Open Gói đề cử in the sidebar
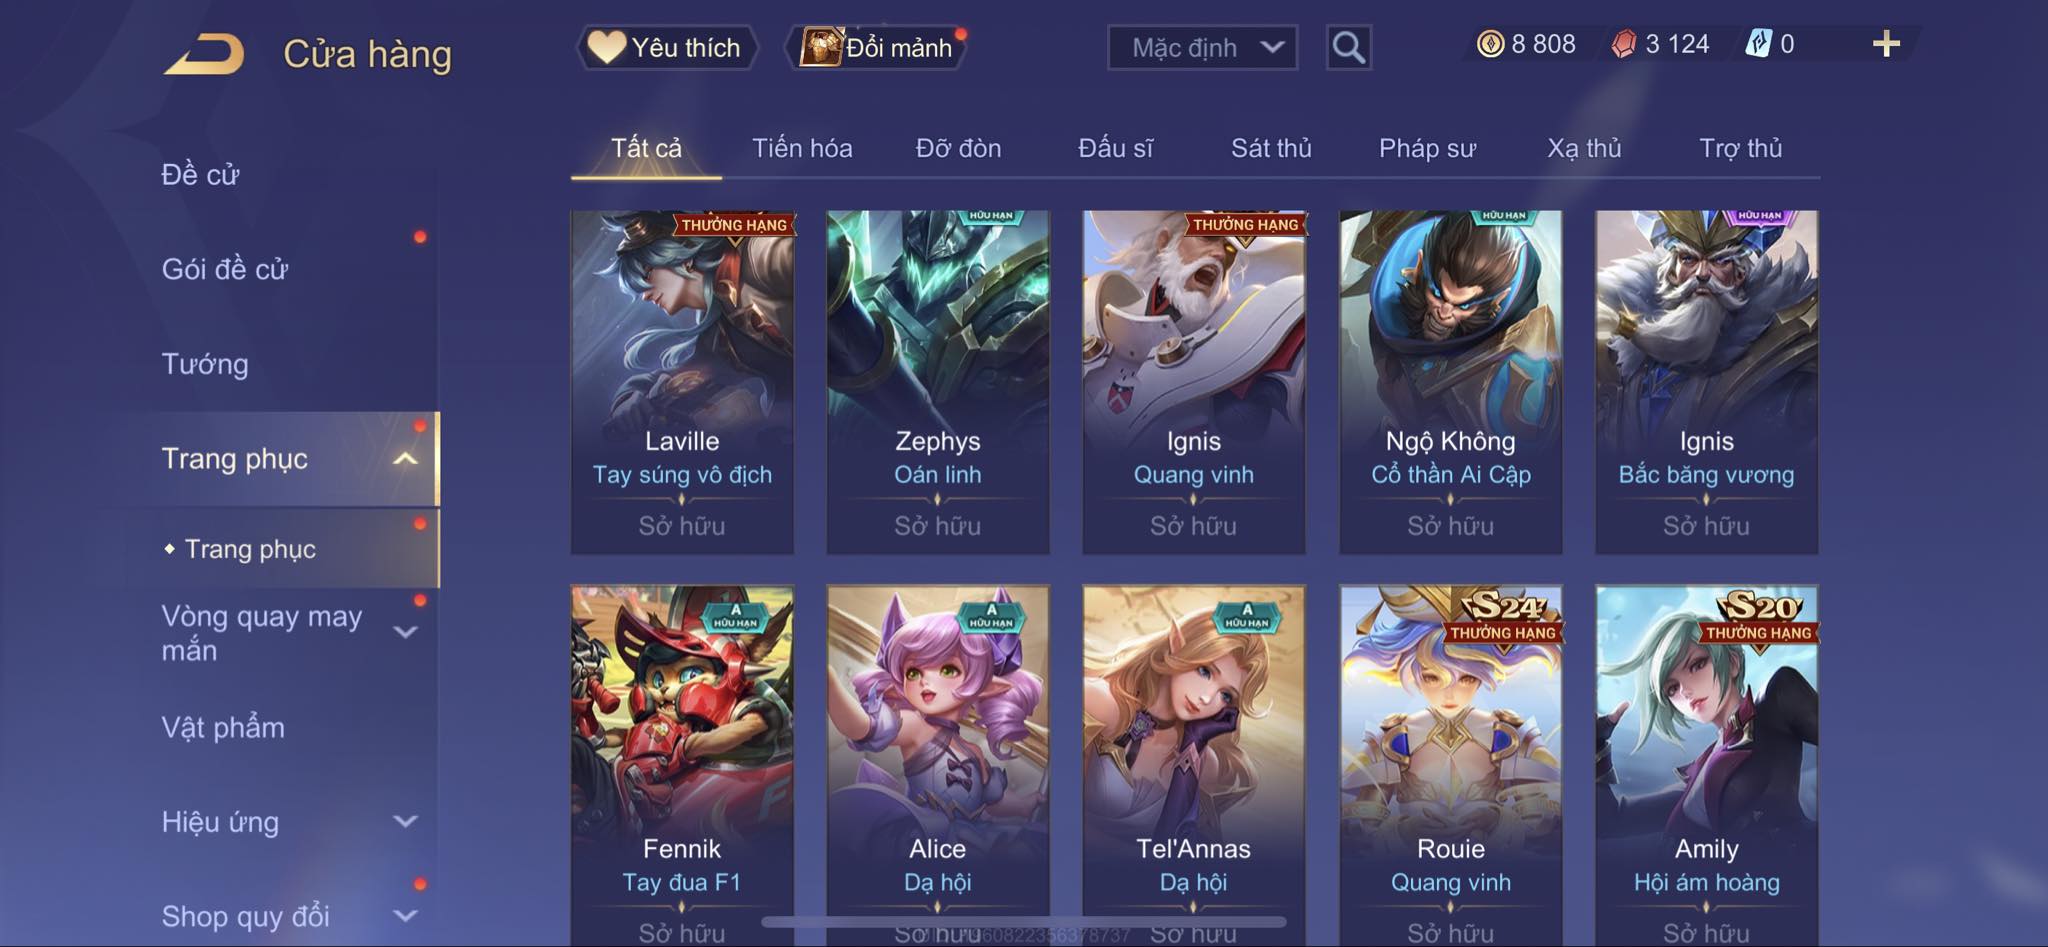The height and width of the screenshot is (947, 2048). (225, 269)
